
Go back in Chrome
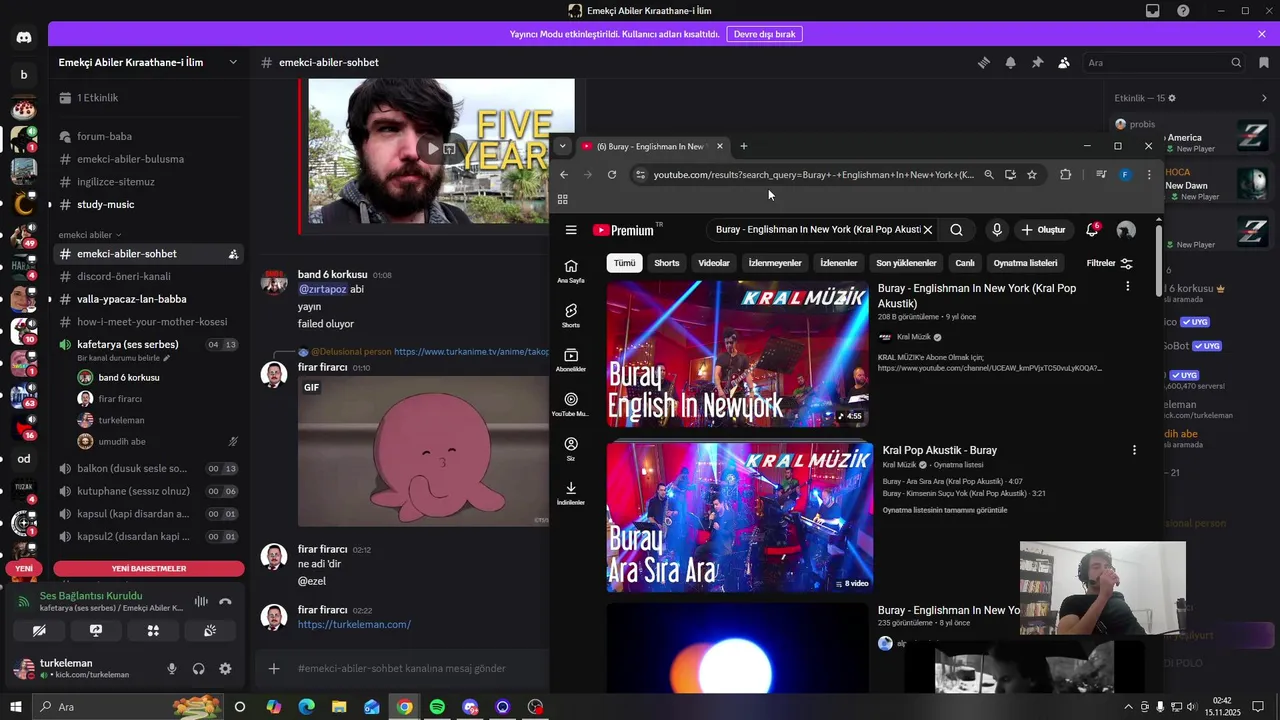pyautogui.click(x=564, y=175)
